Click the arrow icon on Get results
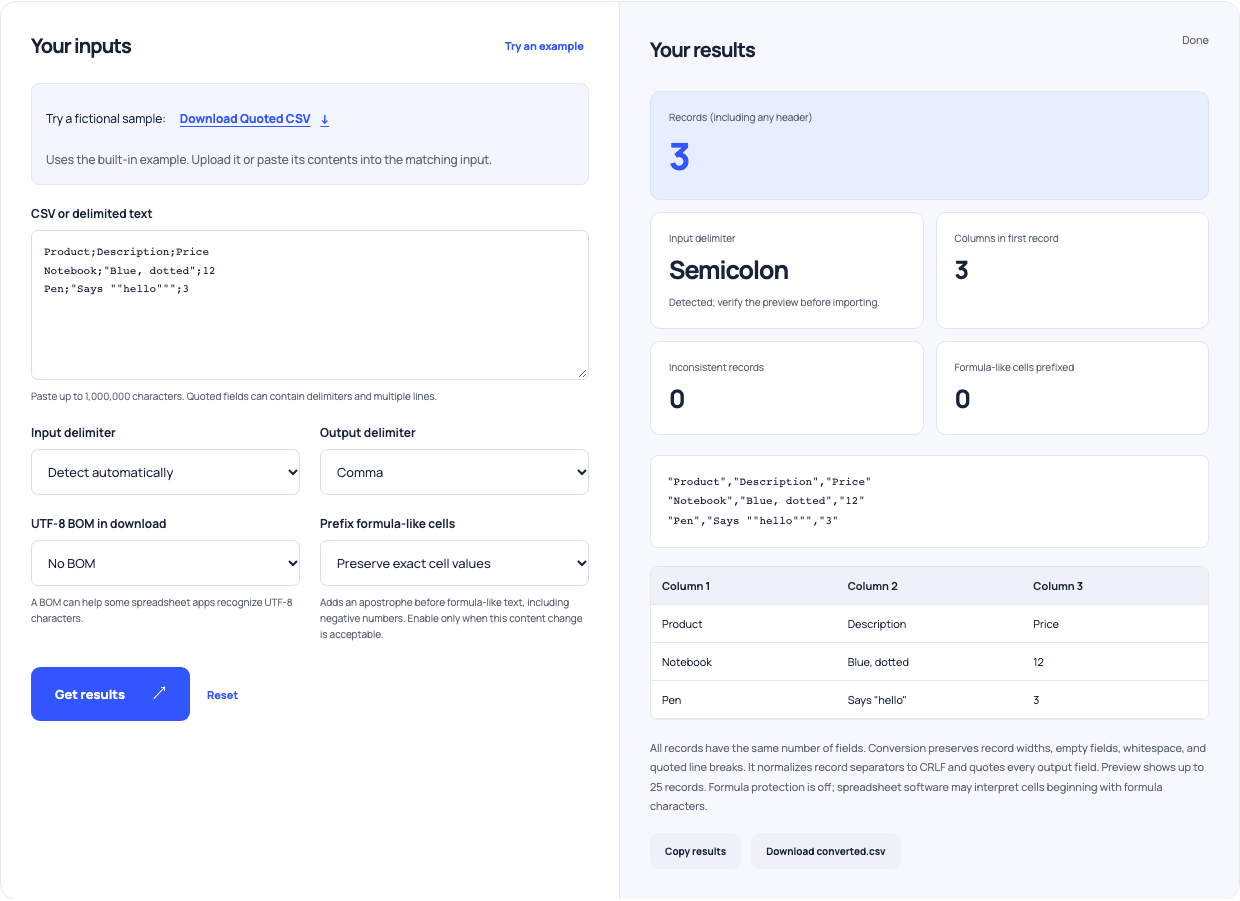Image resolution: width=1240 pixels, height=901 pixels. (x=159, y=693)
